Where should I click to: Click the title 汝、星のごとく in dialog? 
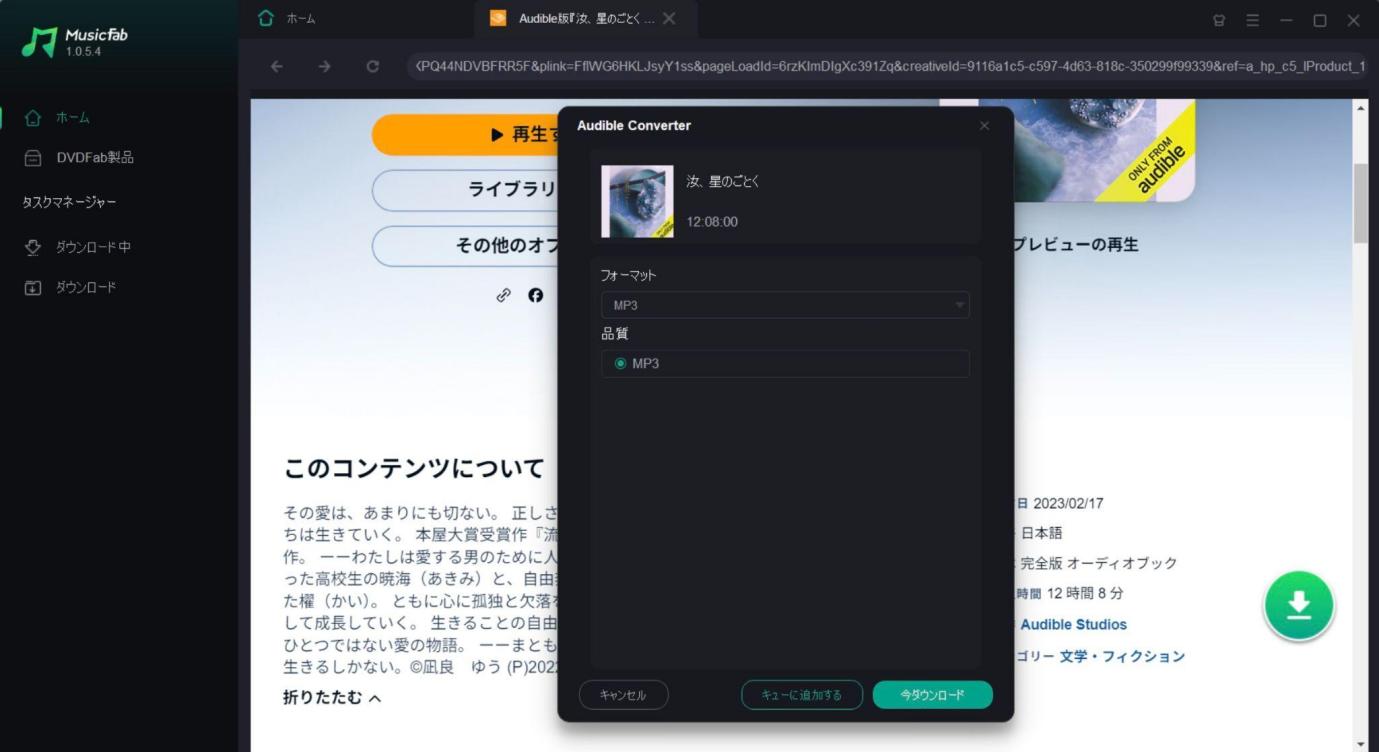tap(723, 181)
